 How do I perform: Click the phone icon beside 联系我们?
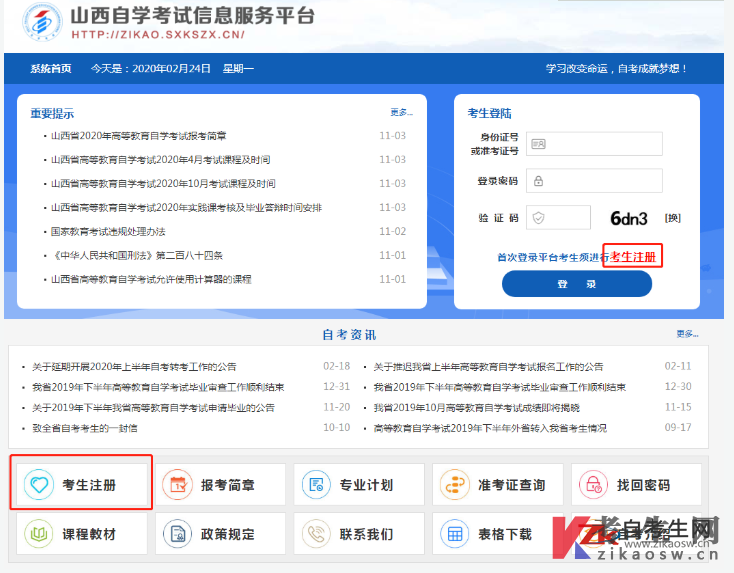[x=316, y=534]
